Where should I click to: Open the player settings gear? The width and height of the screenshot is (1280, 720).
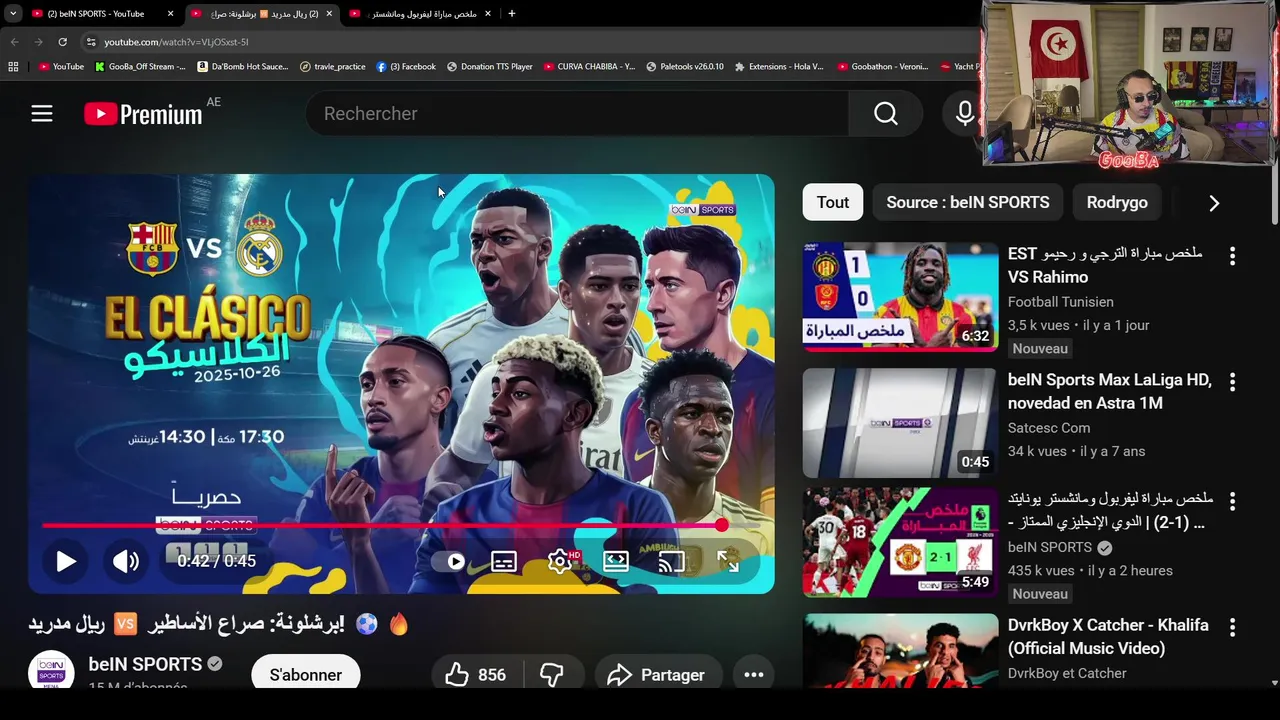point(560,562)
